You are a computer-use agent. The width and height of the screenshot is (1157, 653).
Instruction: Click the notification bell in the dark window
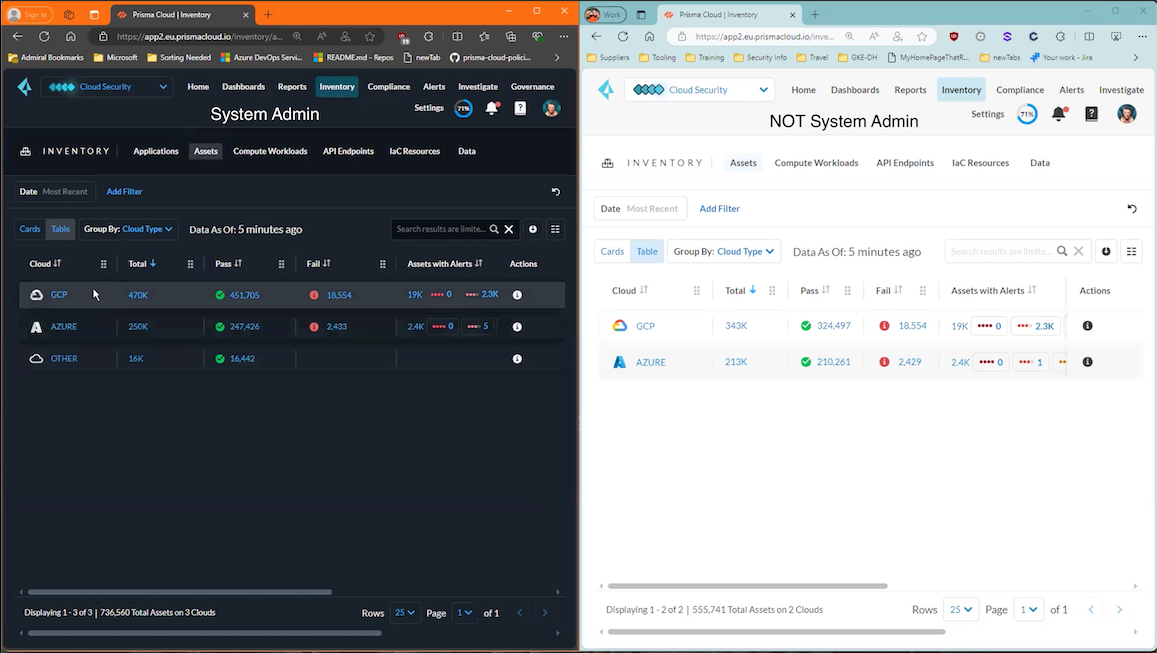[x=491, y=108]
